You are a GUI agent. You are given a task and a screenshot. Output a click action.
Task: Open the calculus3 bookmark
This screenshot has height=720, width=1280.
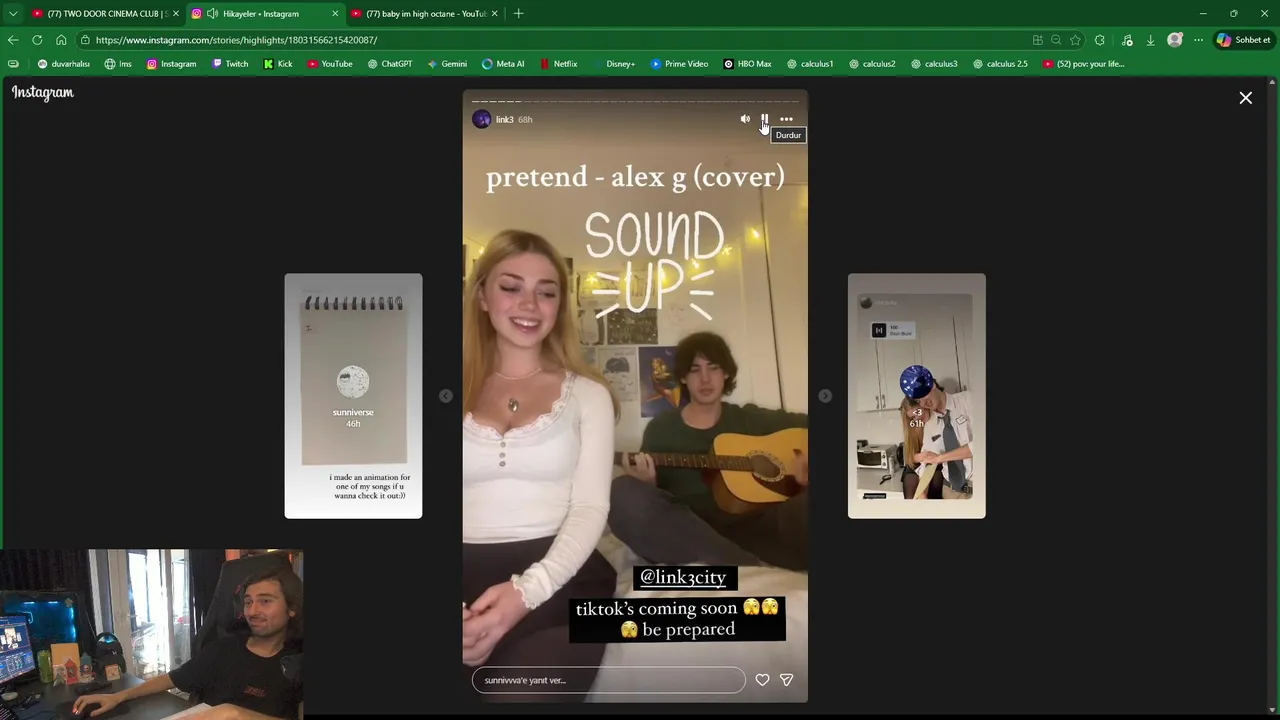pos(934,64)
